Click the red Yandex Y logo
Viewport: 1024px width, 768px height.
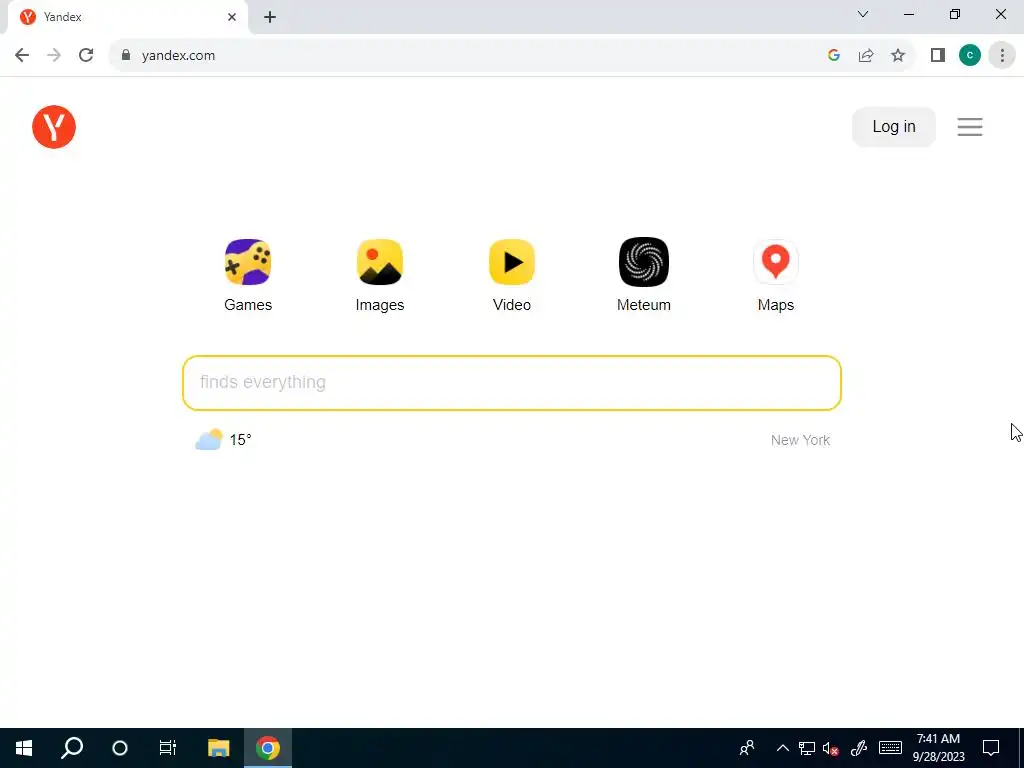tap(54, 127)
